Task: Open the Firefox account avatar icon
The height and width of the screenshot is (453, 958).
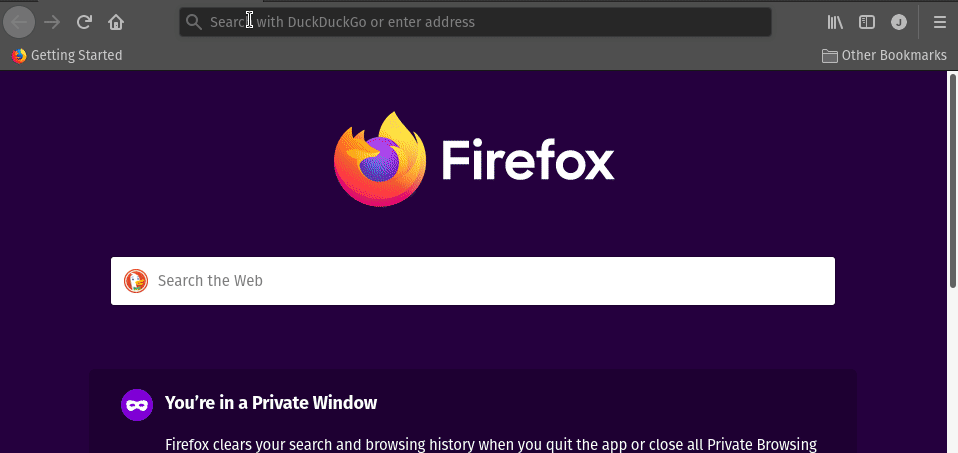Action: tap(899, 22)
